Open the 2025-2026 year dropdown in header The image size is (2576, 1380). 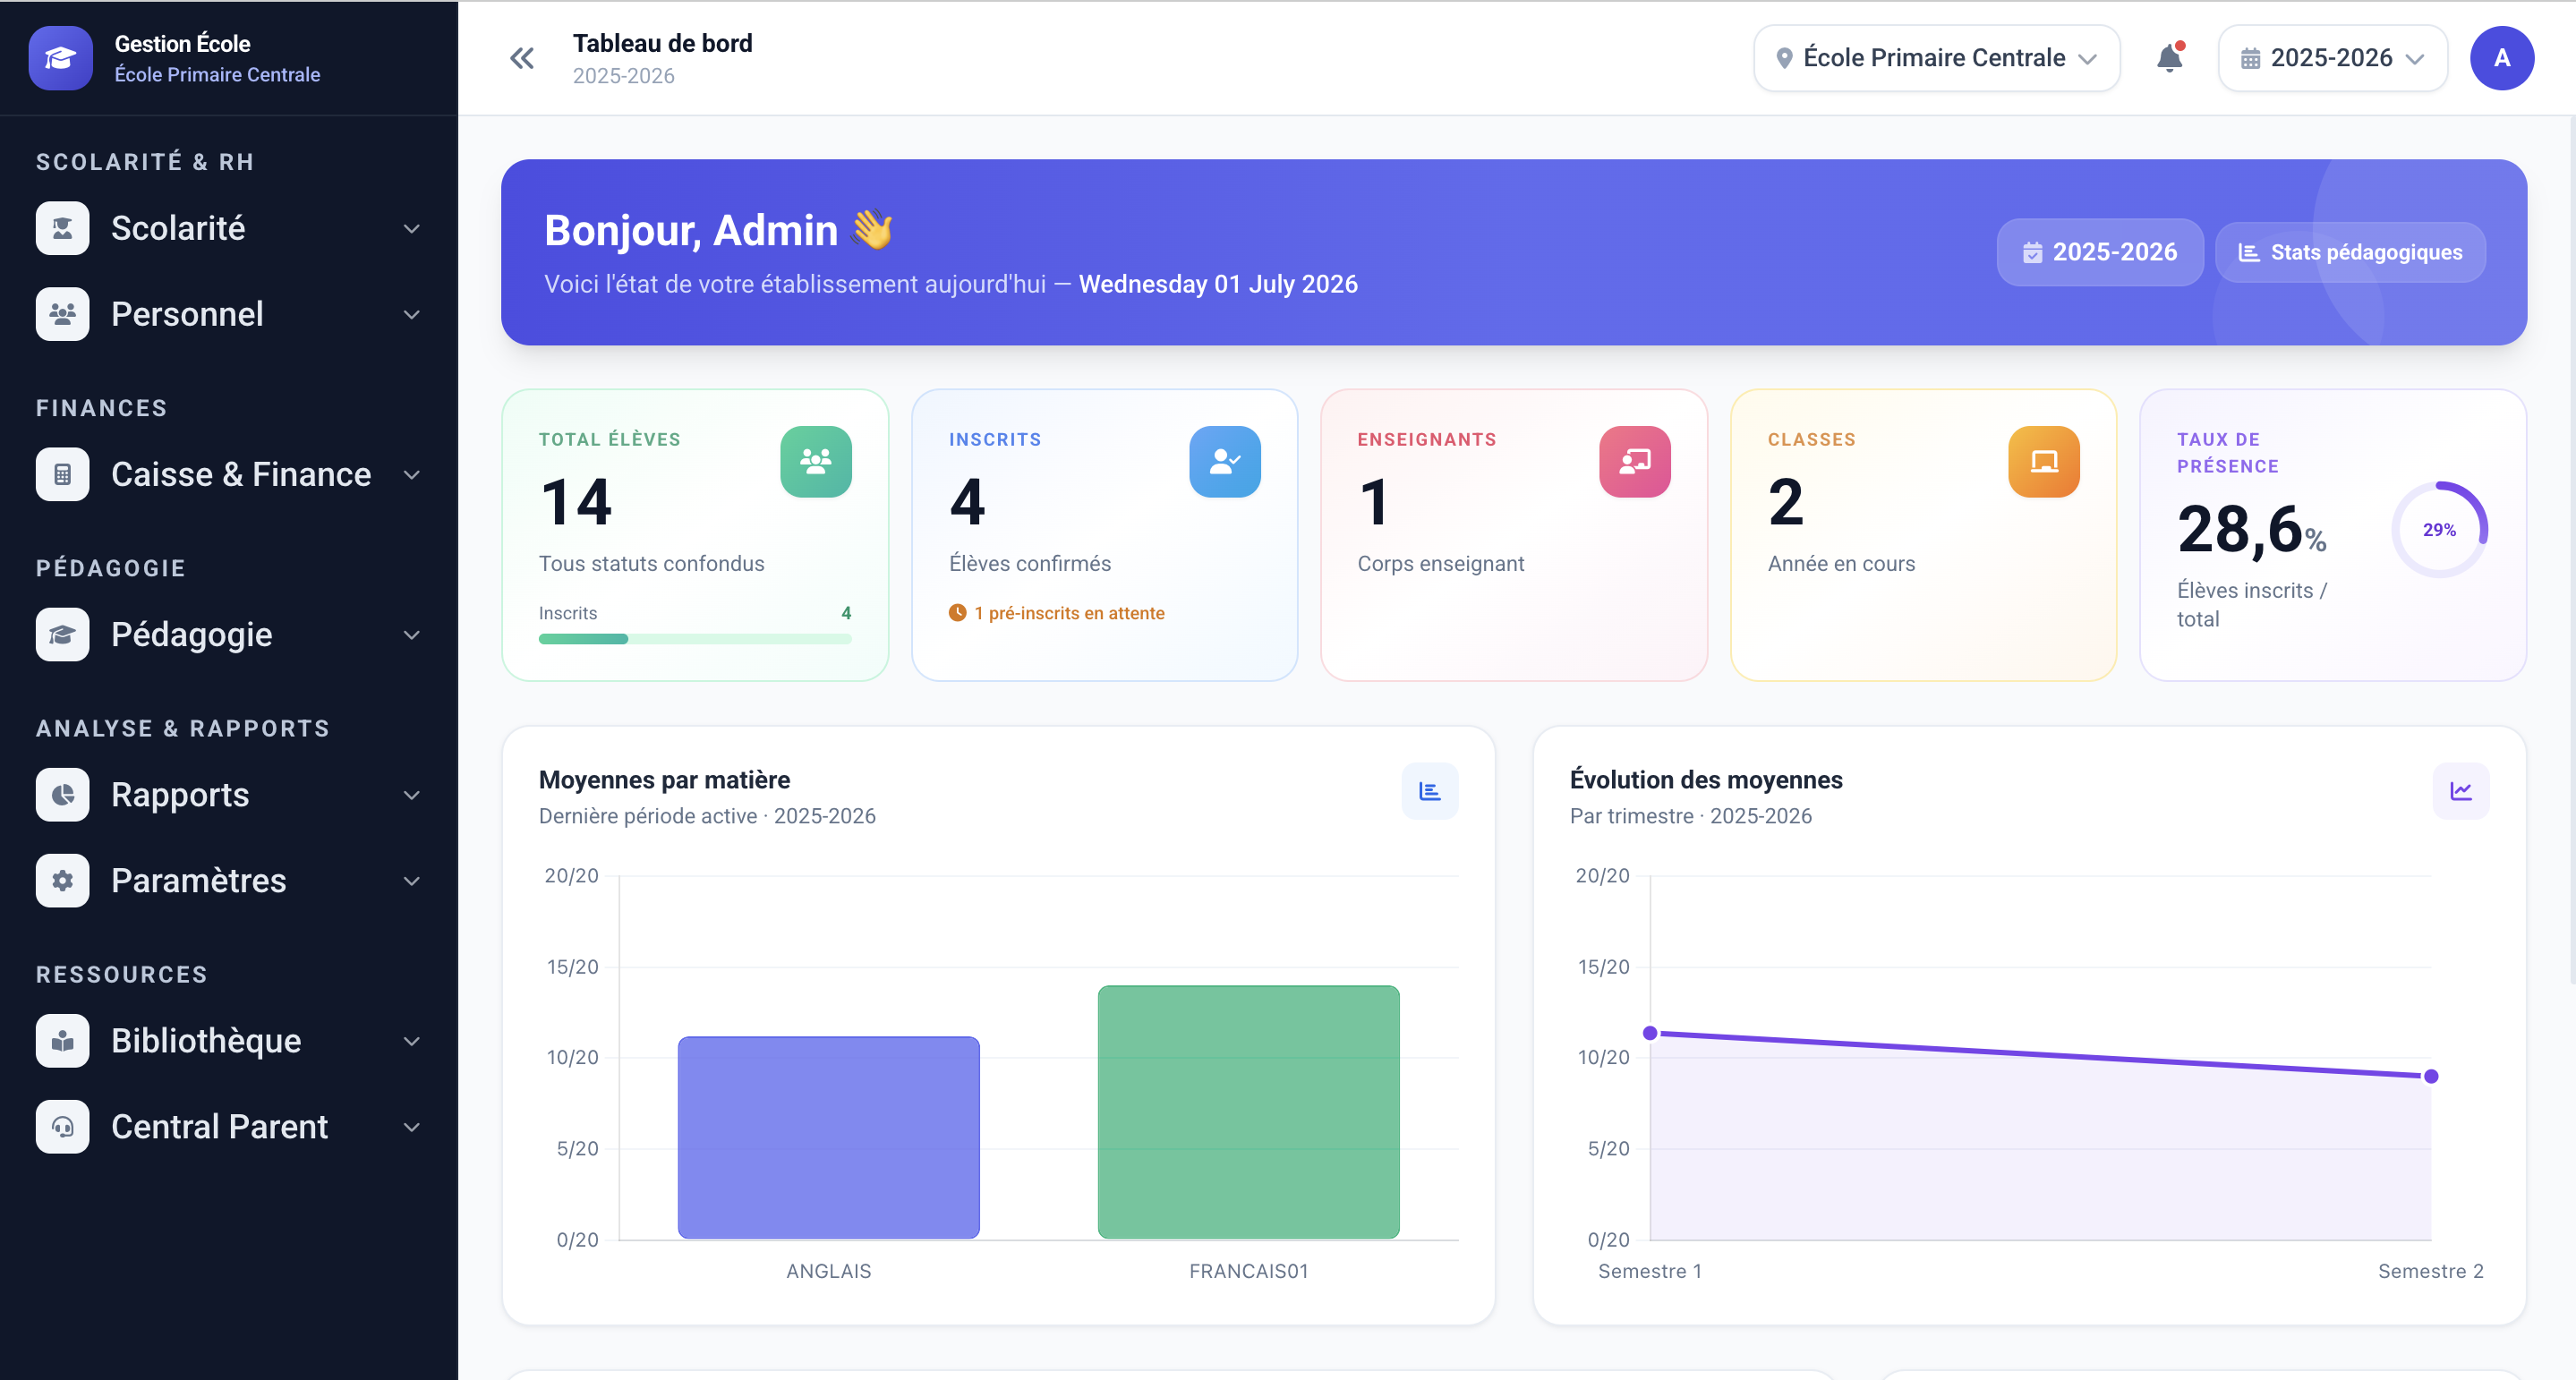pos(2332,58)
